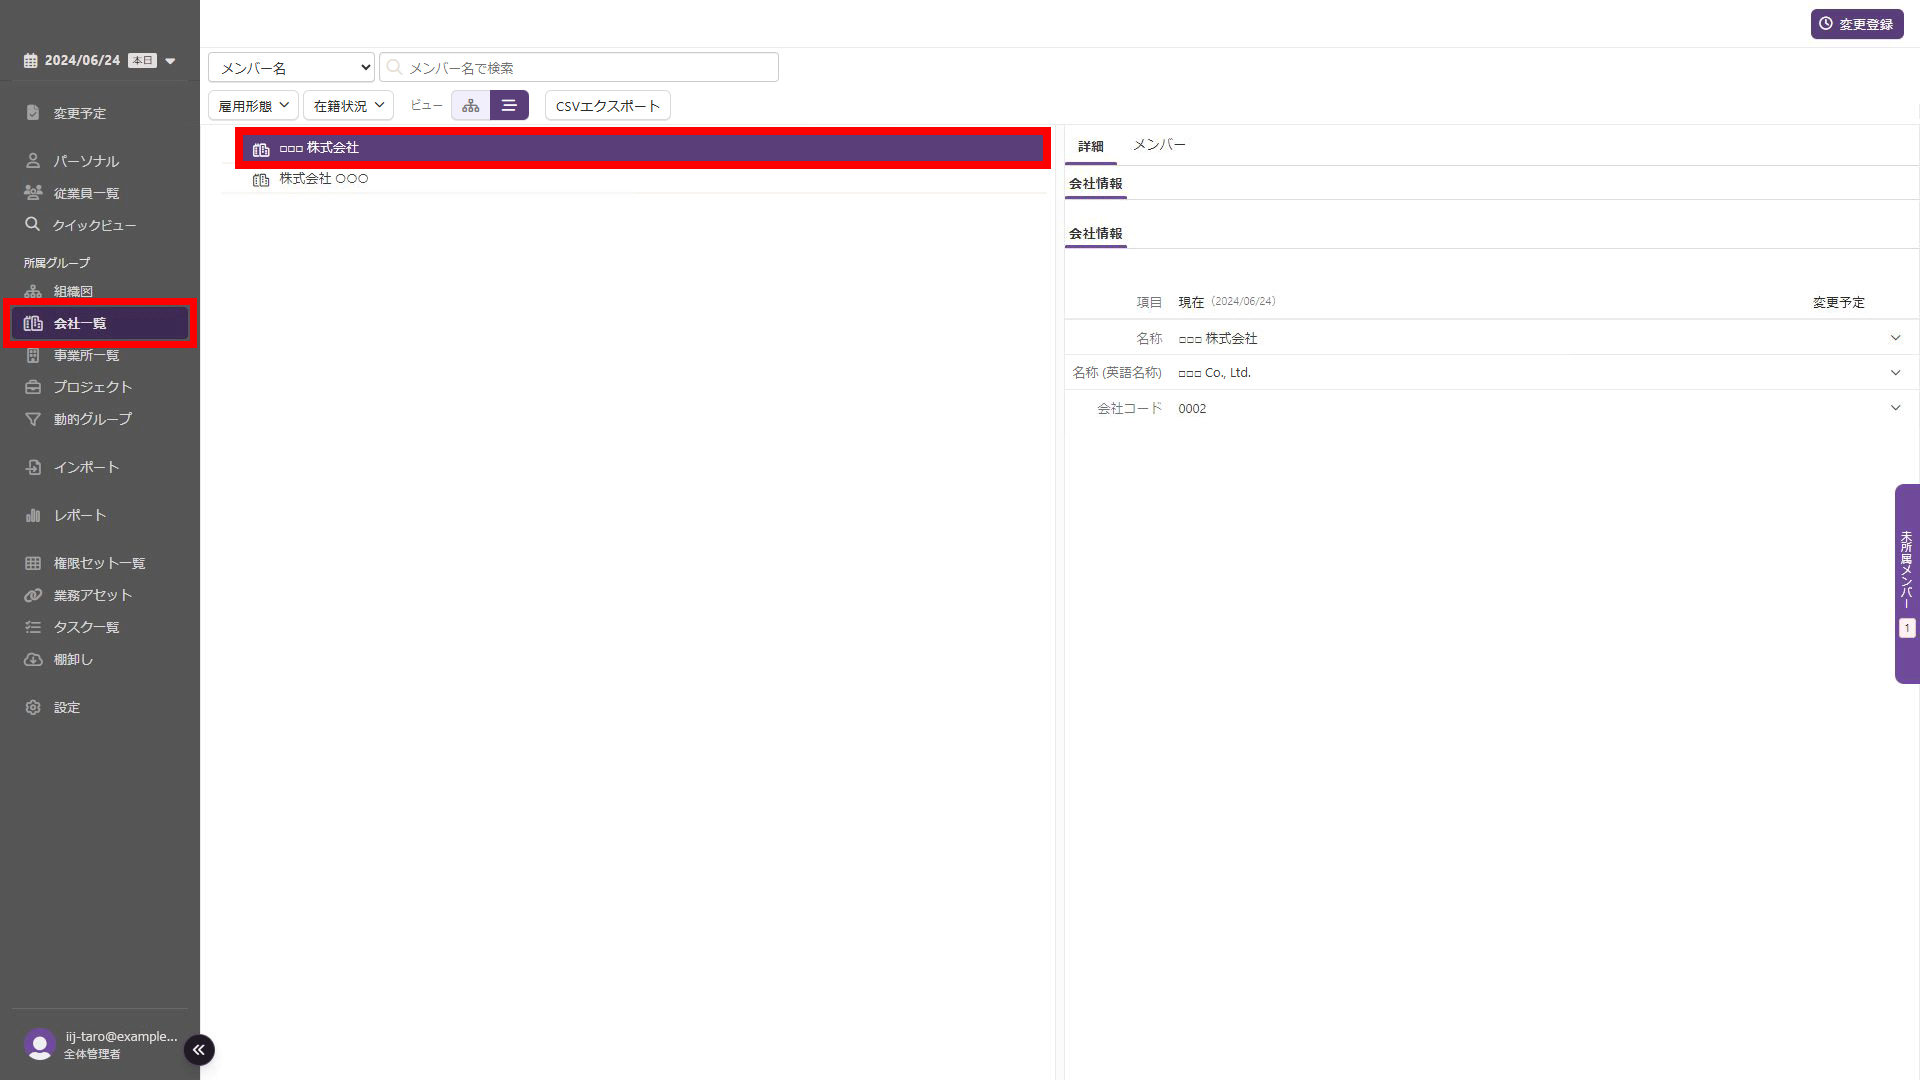Image resolution: width=1920 pixels, height=1080 pixels.
Task: Open the 未所属メンバー side panel tab
Action: (1907, 584)
